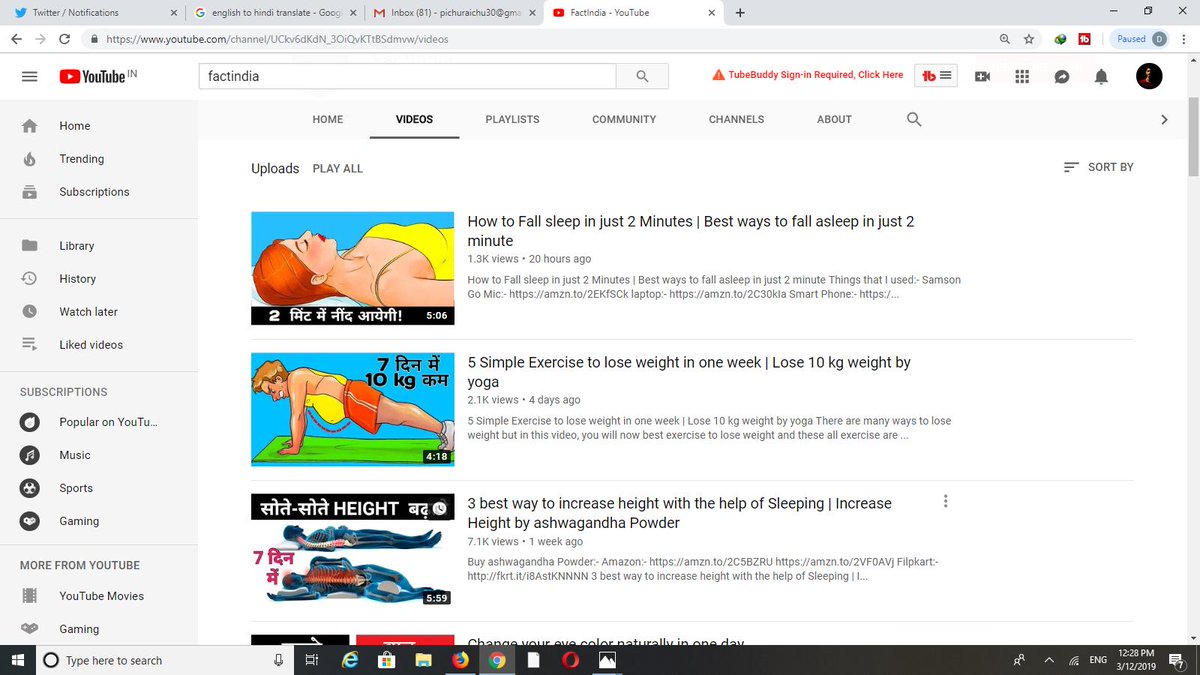Open the Windows Start menu
The width and height of the screenshot is (1200, 675).
pos(17,660)
